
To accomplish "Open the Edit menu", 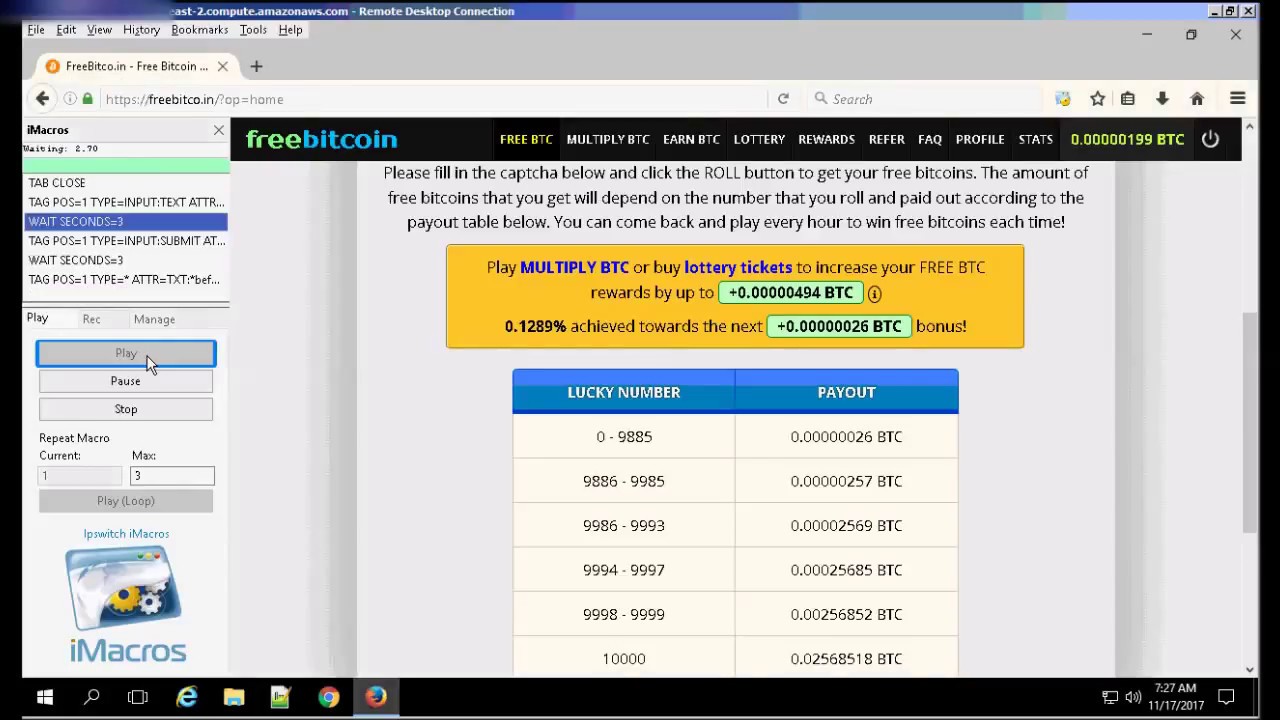I will [66, 30].
